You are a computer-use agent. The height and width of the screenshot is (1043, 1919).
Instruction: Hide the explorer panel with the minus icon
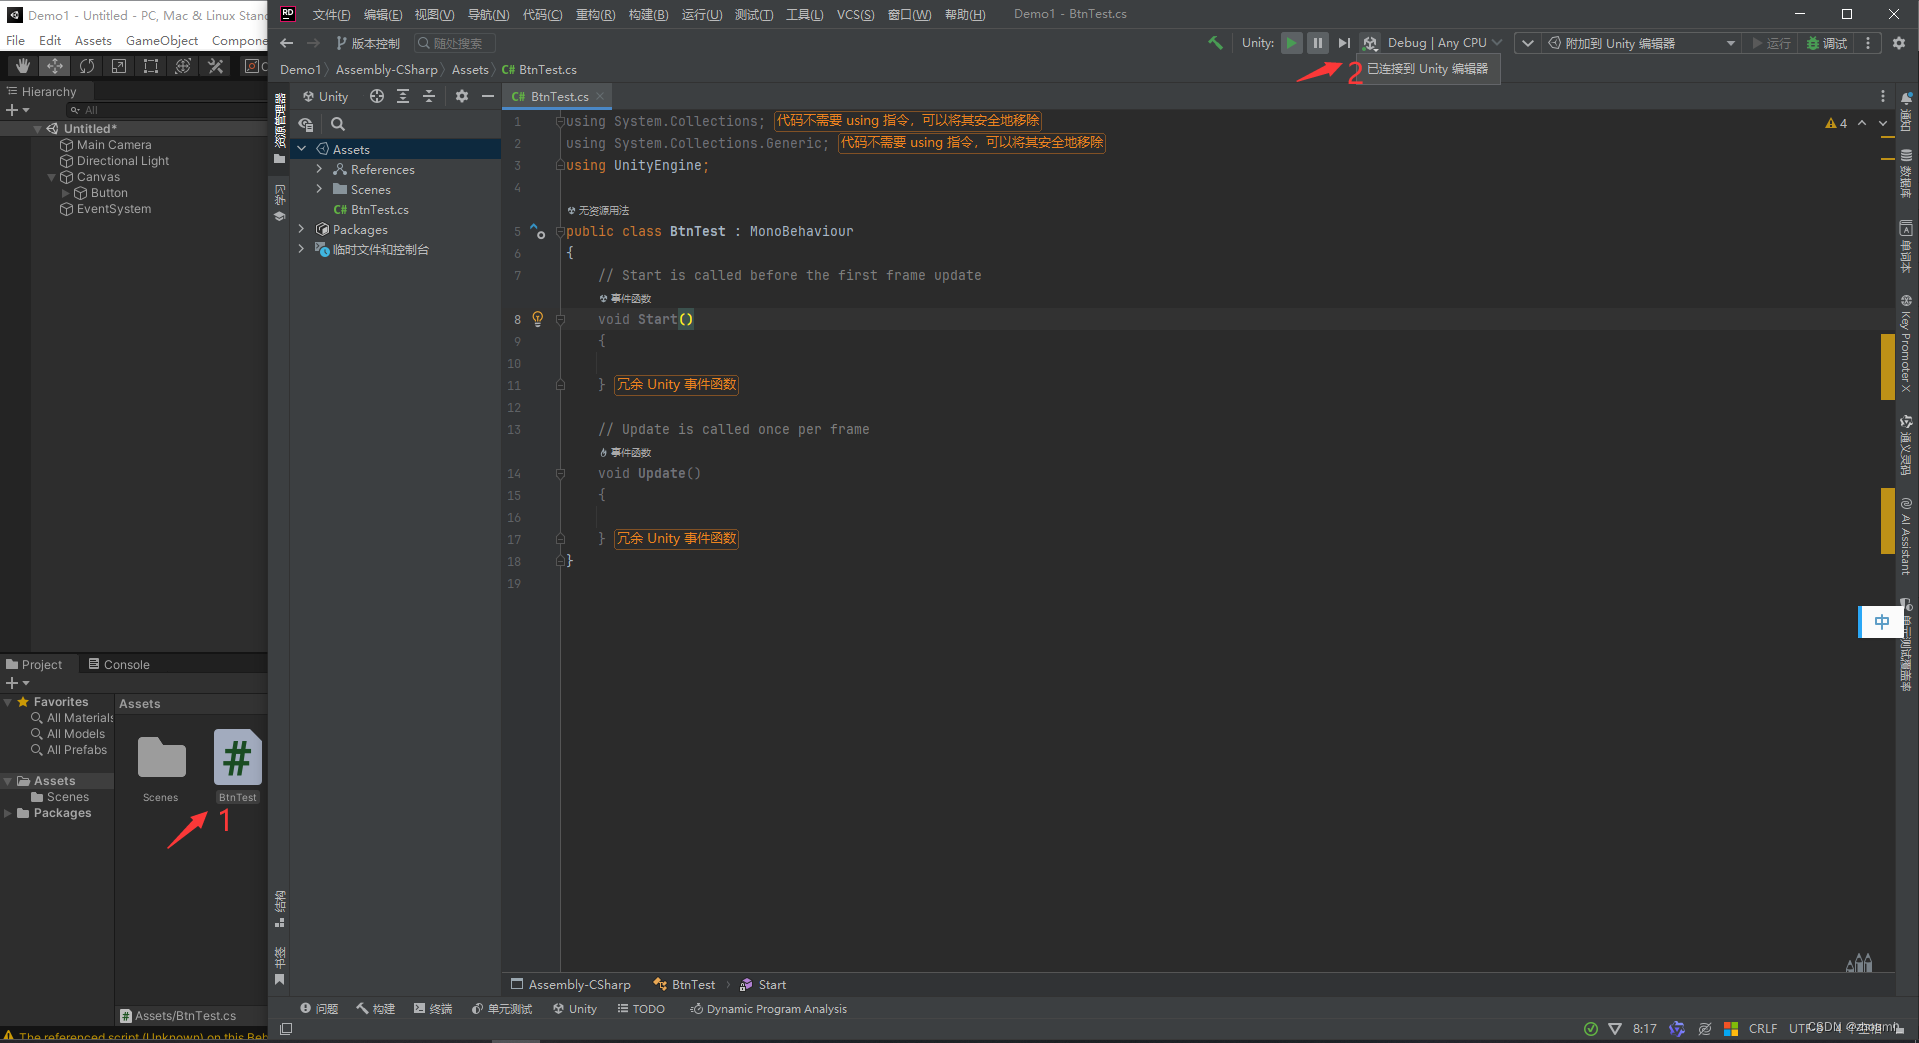[x=487, y=96]
